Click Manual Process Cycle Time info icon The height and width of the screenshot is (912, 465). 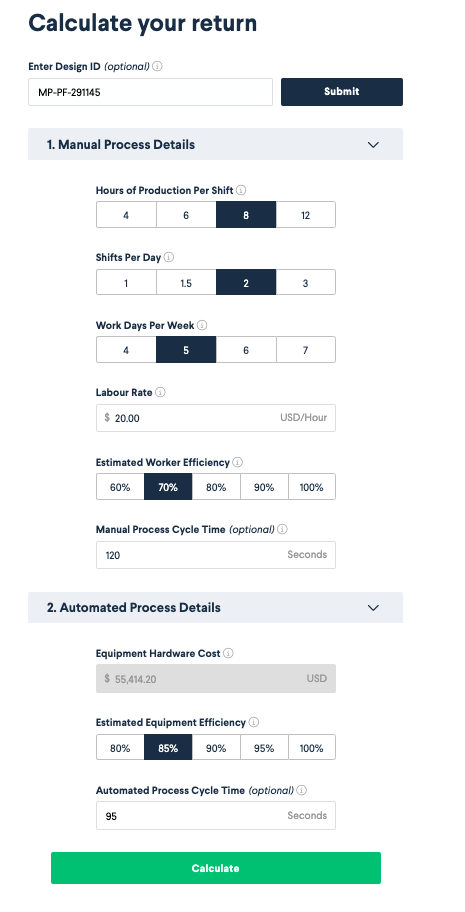(x=282, y=529)
